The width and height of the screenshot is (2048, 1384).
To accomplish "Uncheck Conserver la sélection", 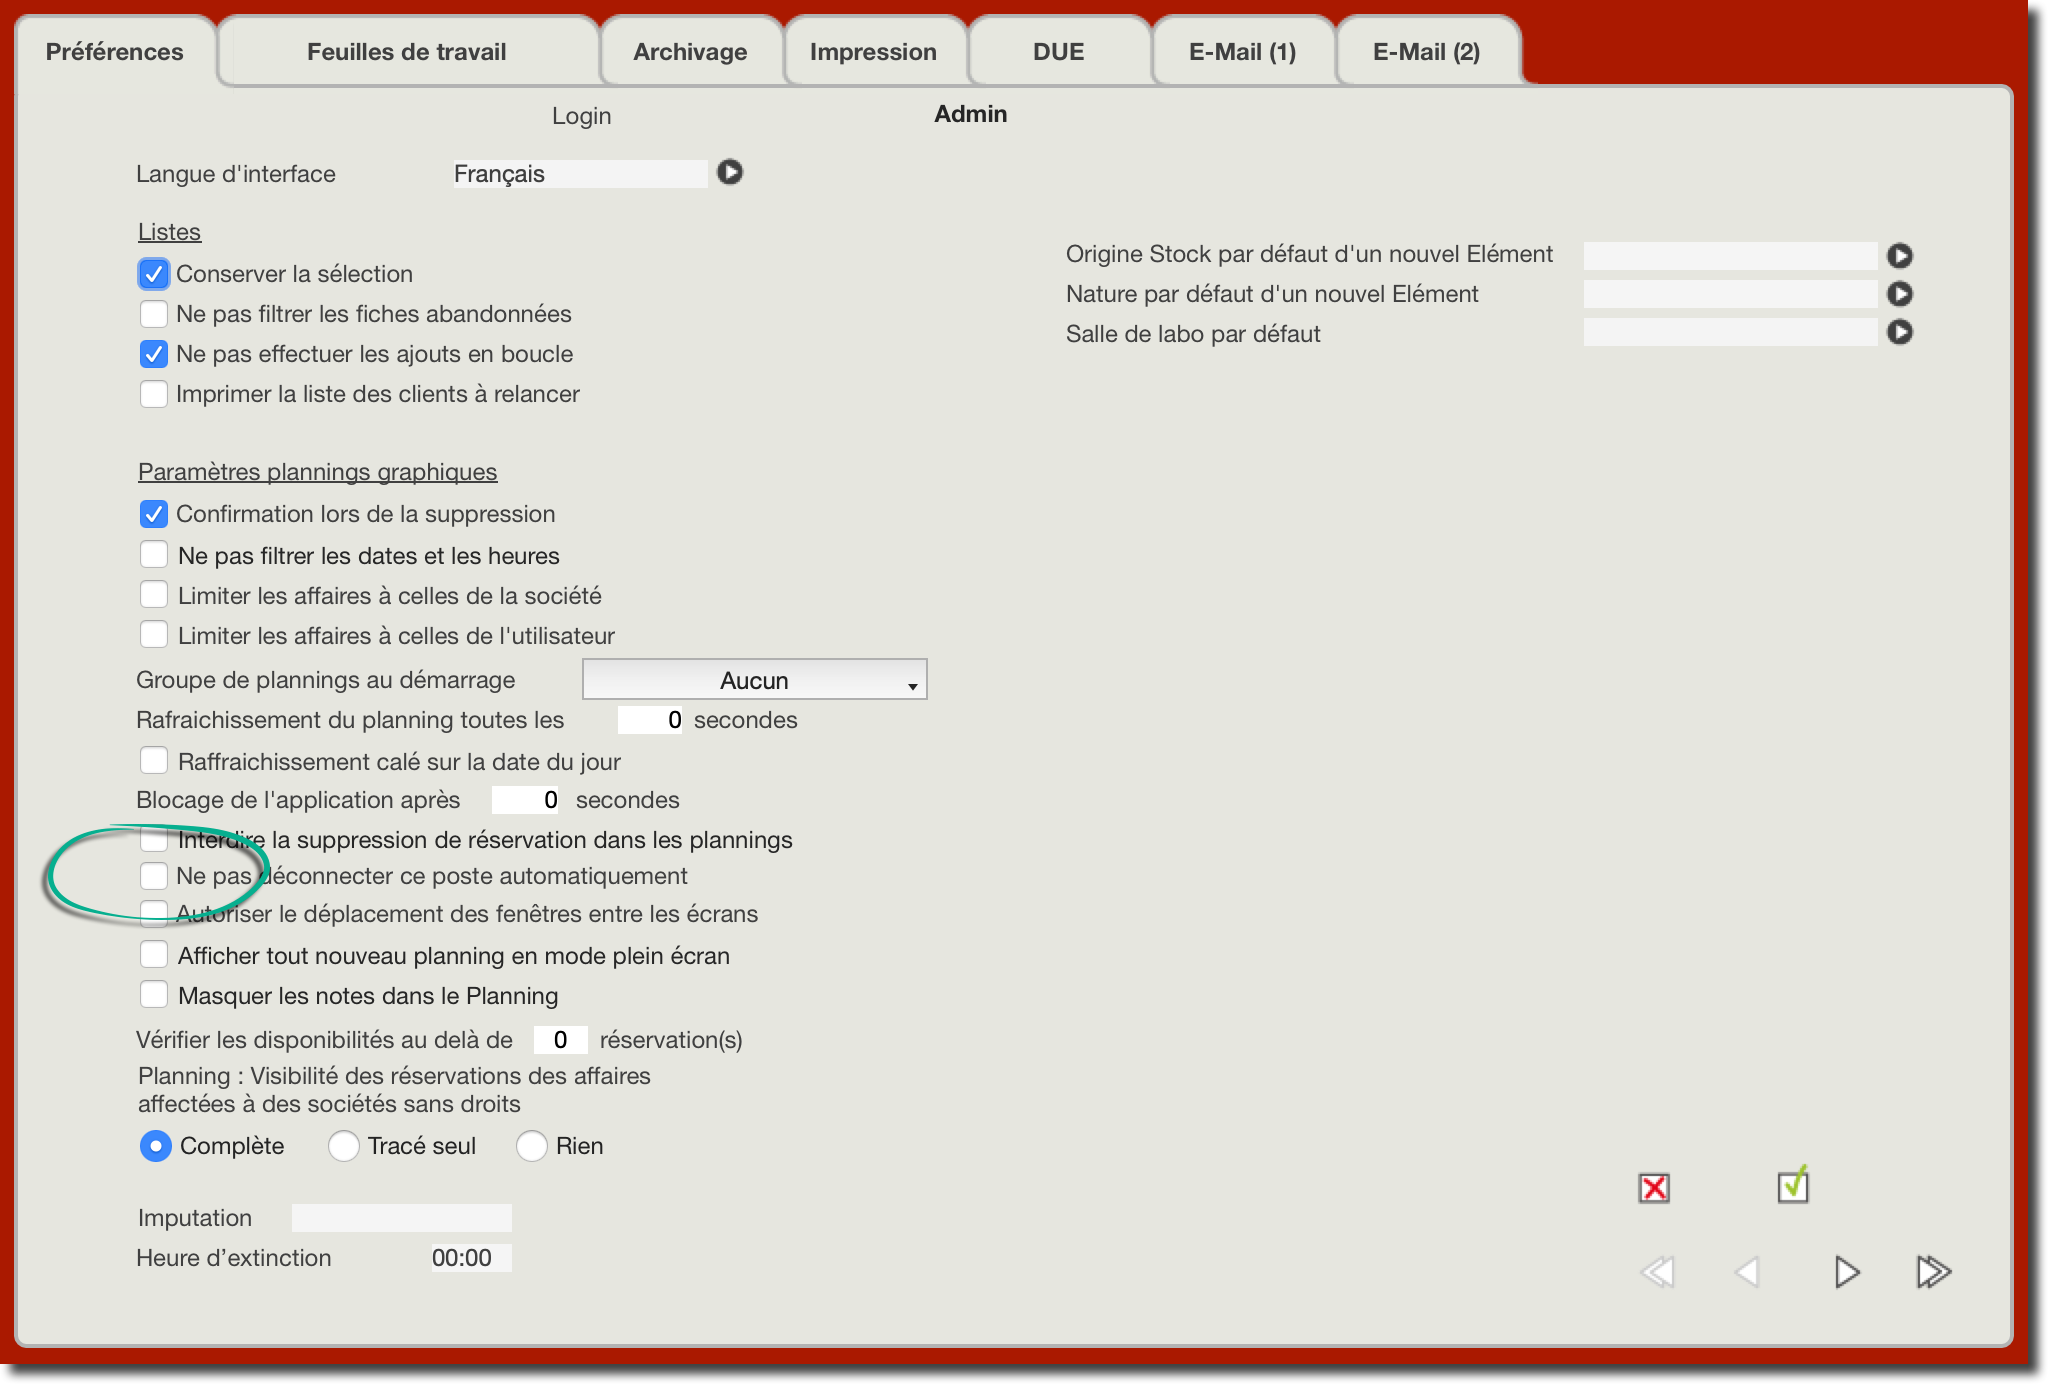I will pyautogui.click(x=154, y=274).
